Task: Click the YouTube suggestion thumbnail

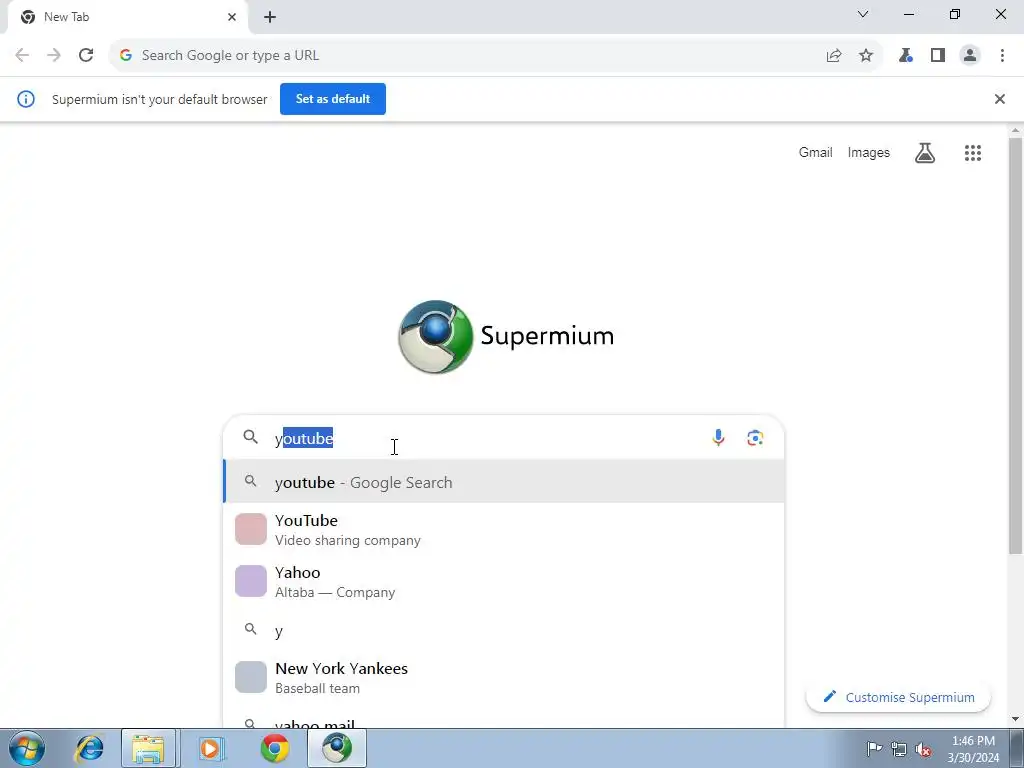Action: 251,529
